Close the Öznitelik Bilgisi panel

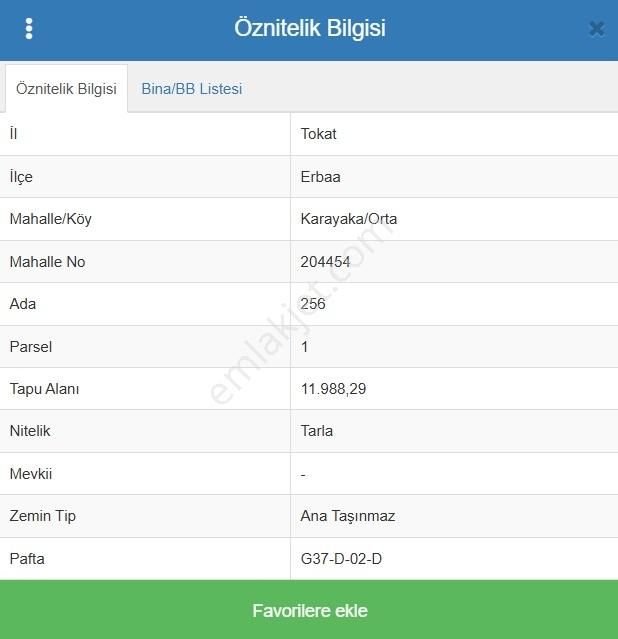[x=596, y=29]
